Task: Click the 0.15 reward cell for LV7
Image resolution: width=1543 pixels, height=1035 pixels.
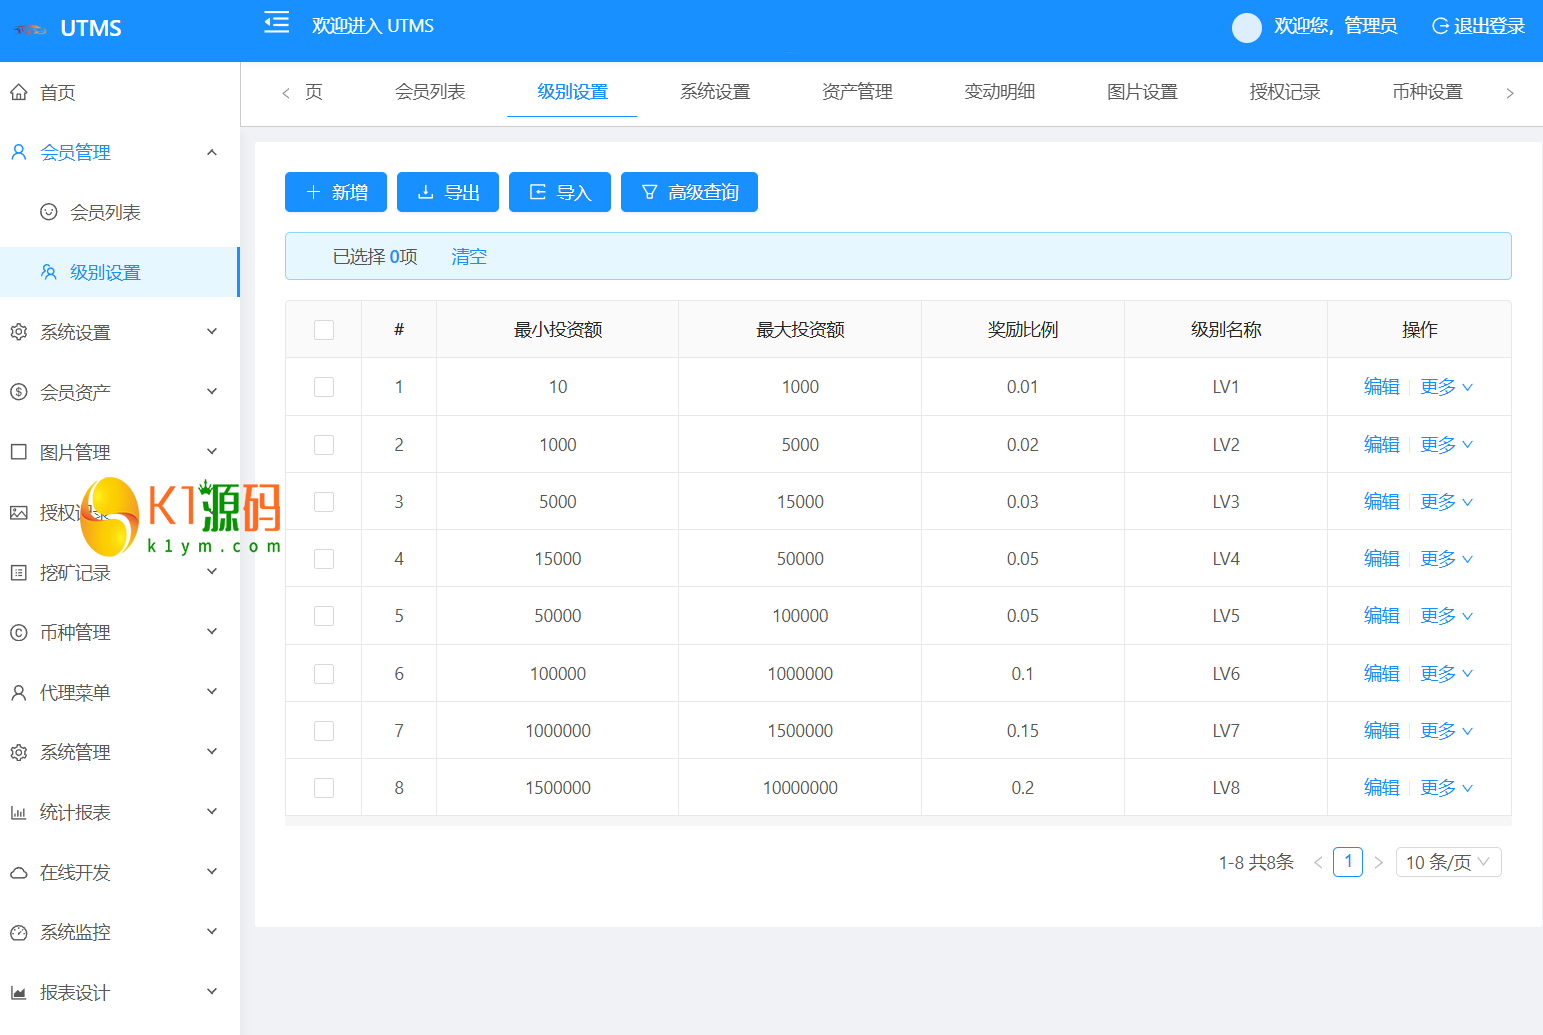Action: point(1023,731)
